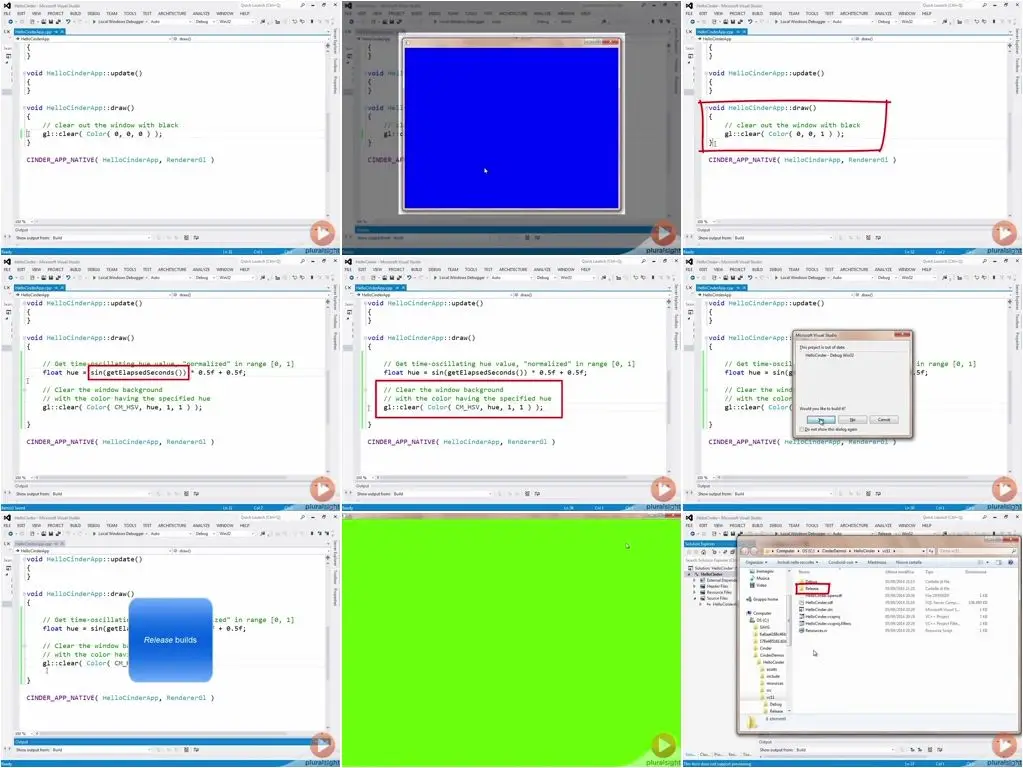Click Find in Files icon in the Color(0, 0, 1) frame
The height and width of the screenshot is (768, 1023).
pyautogui.click(x=945, y=22)
